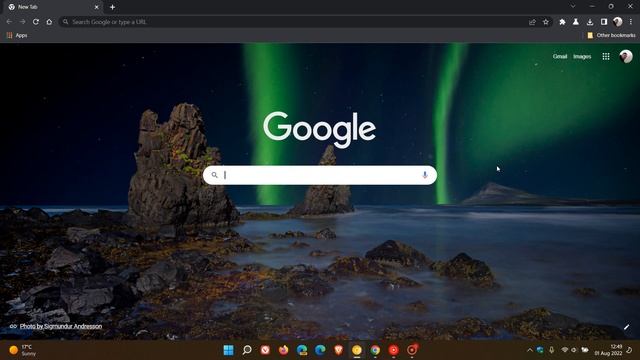Toggle the Chrome side panel
The width and height of the screenshot is (640, 360).
click(604, 22)
